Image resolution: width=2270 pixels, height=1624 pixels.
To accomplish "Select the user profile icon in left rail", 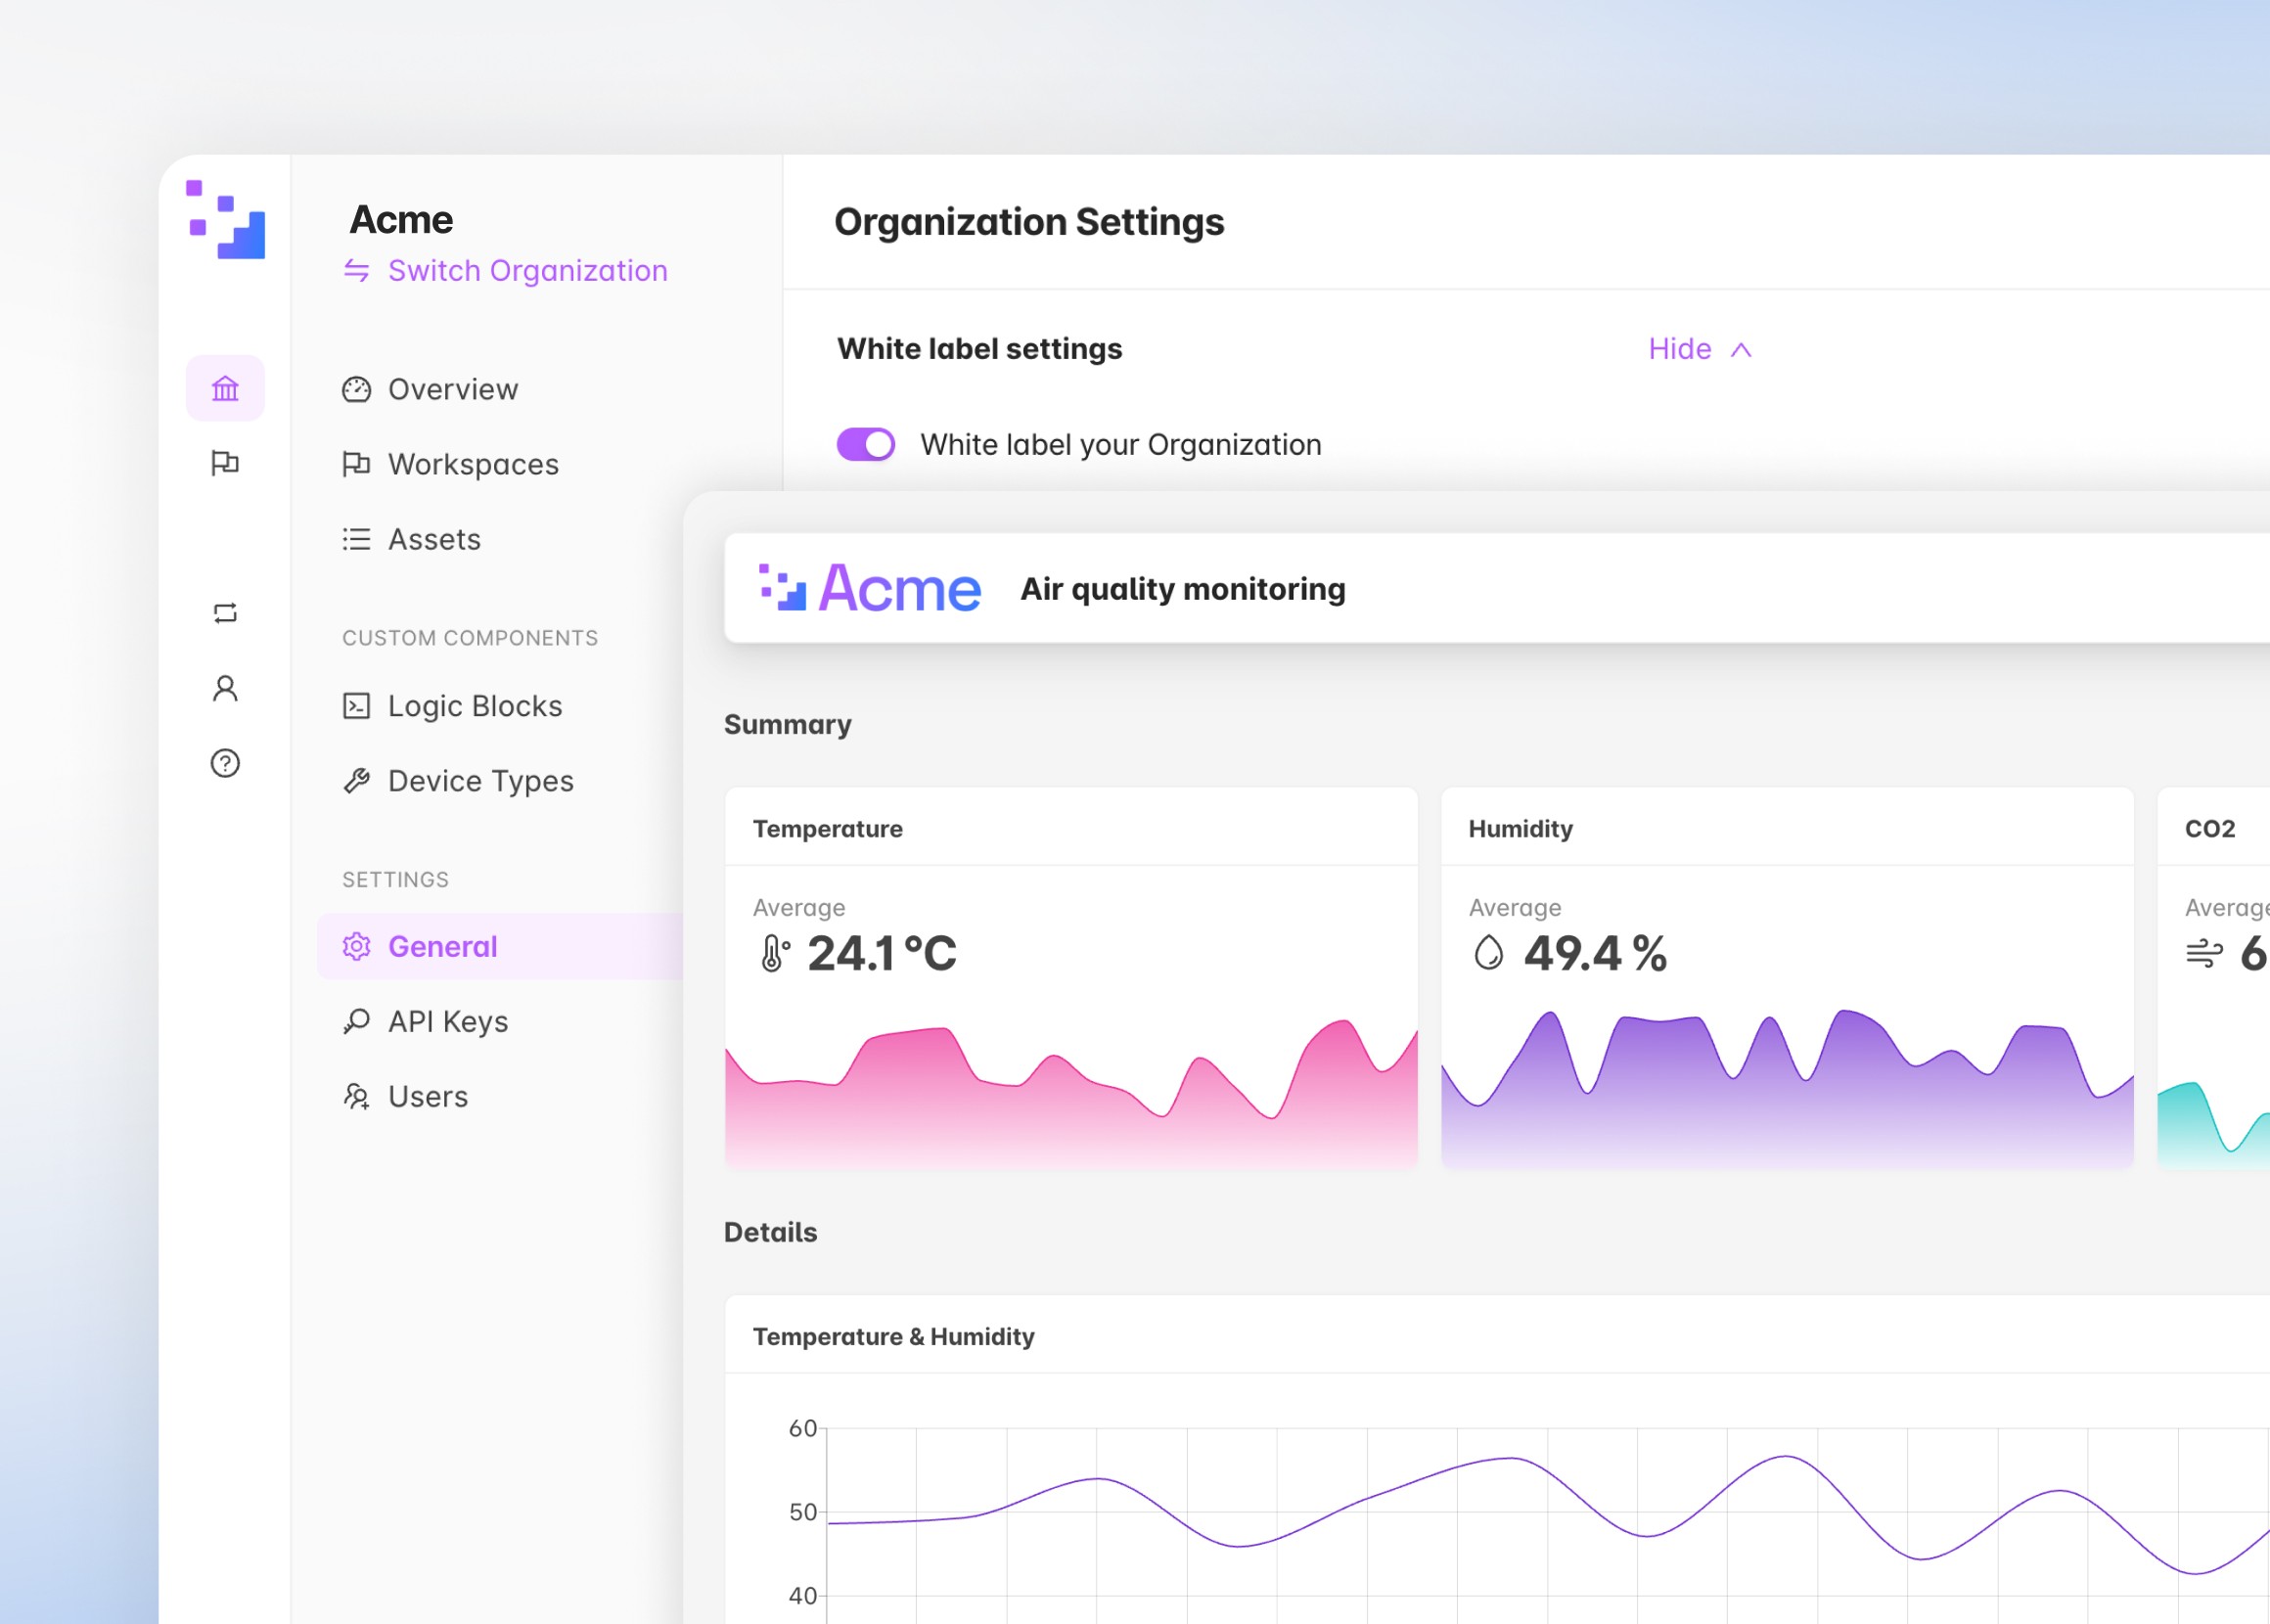I will (225, 689).
